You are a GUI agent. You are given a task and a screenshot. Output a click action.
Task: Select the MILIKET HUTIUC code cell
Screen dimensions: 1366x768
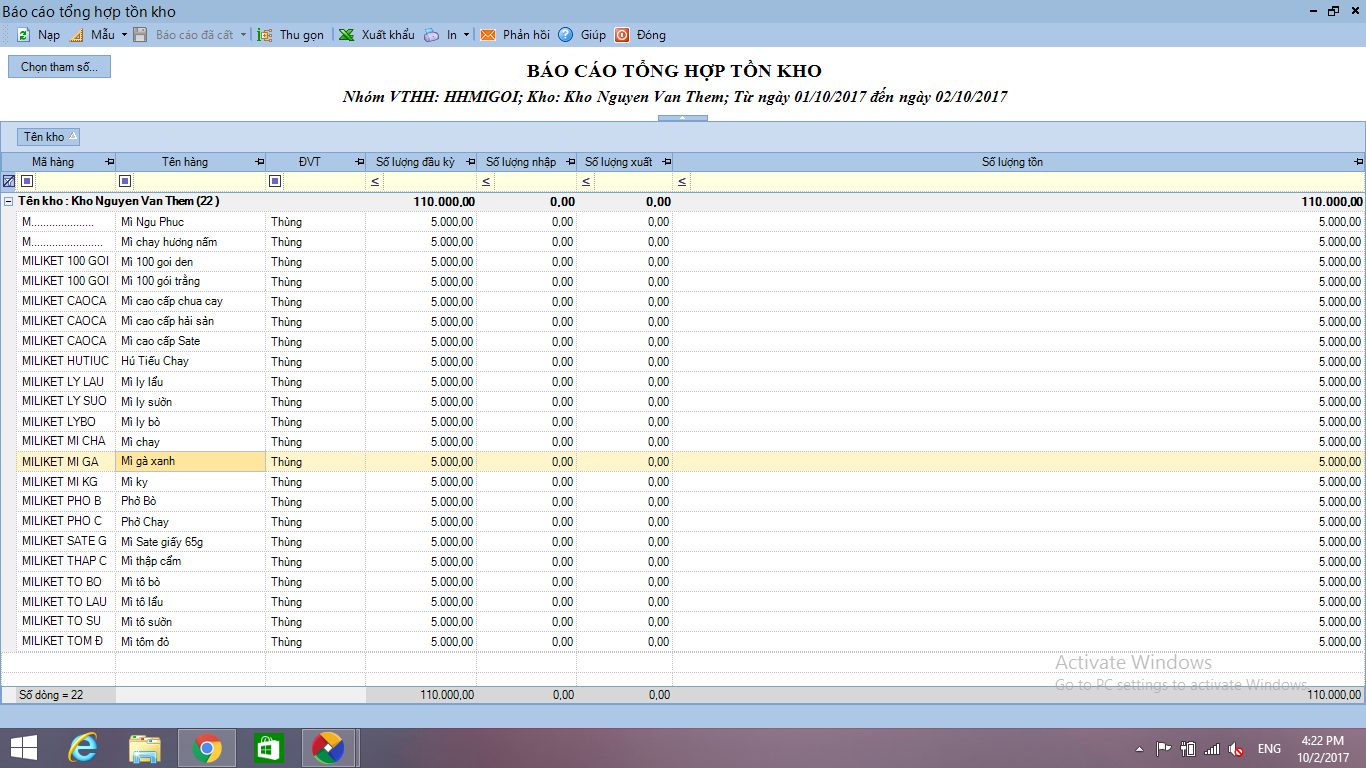66,362
